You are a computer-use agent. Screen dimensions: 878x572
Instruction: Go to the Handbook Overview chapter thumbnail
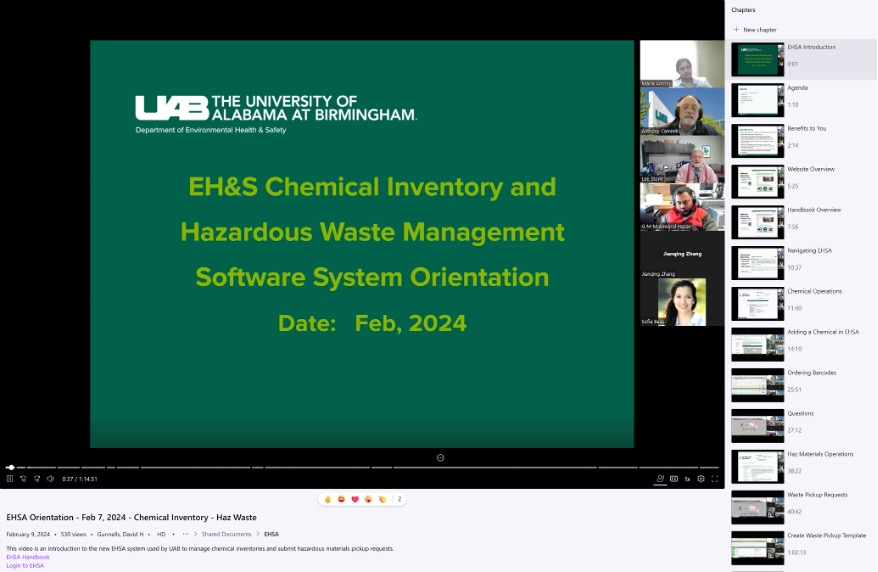pos(758,222)
